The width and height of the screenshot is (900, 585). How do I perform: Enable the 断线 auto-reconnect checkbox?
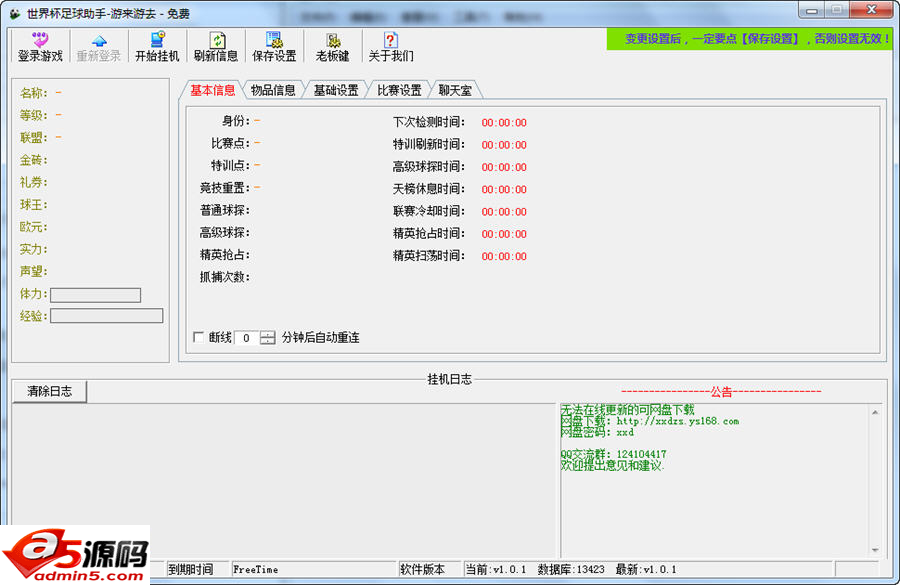[x=199, y=337]
